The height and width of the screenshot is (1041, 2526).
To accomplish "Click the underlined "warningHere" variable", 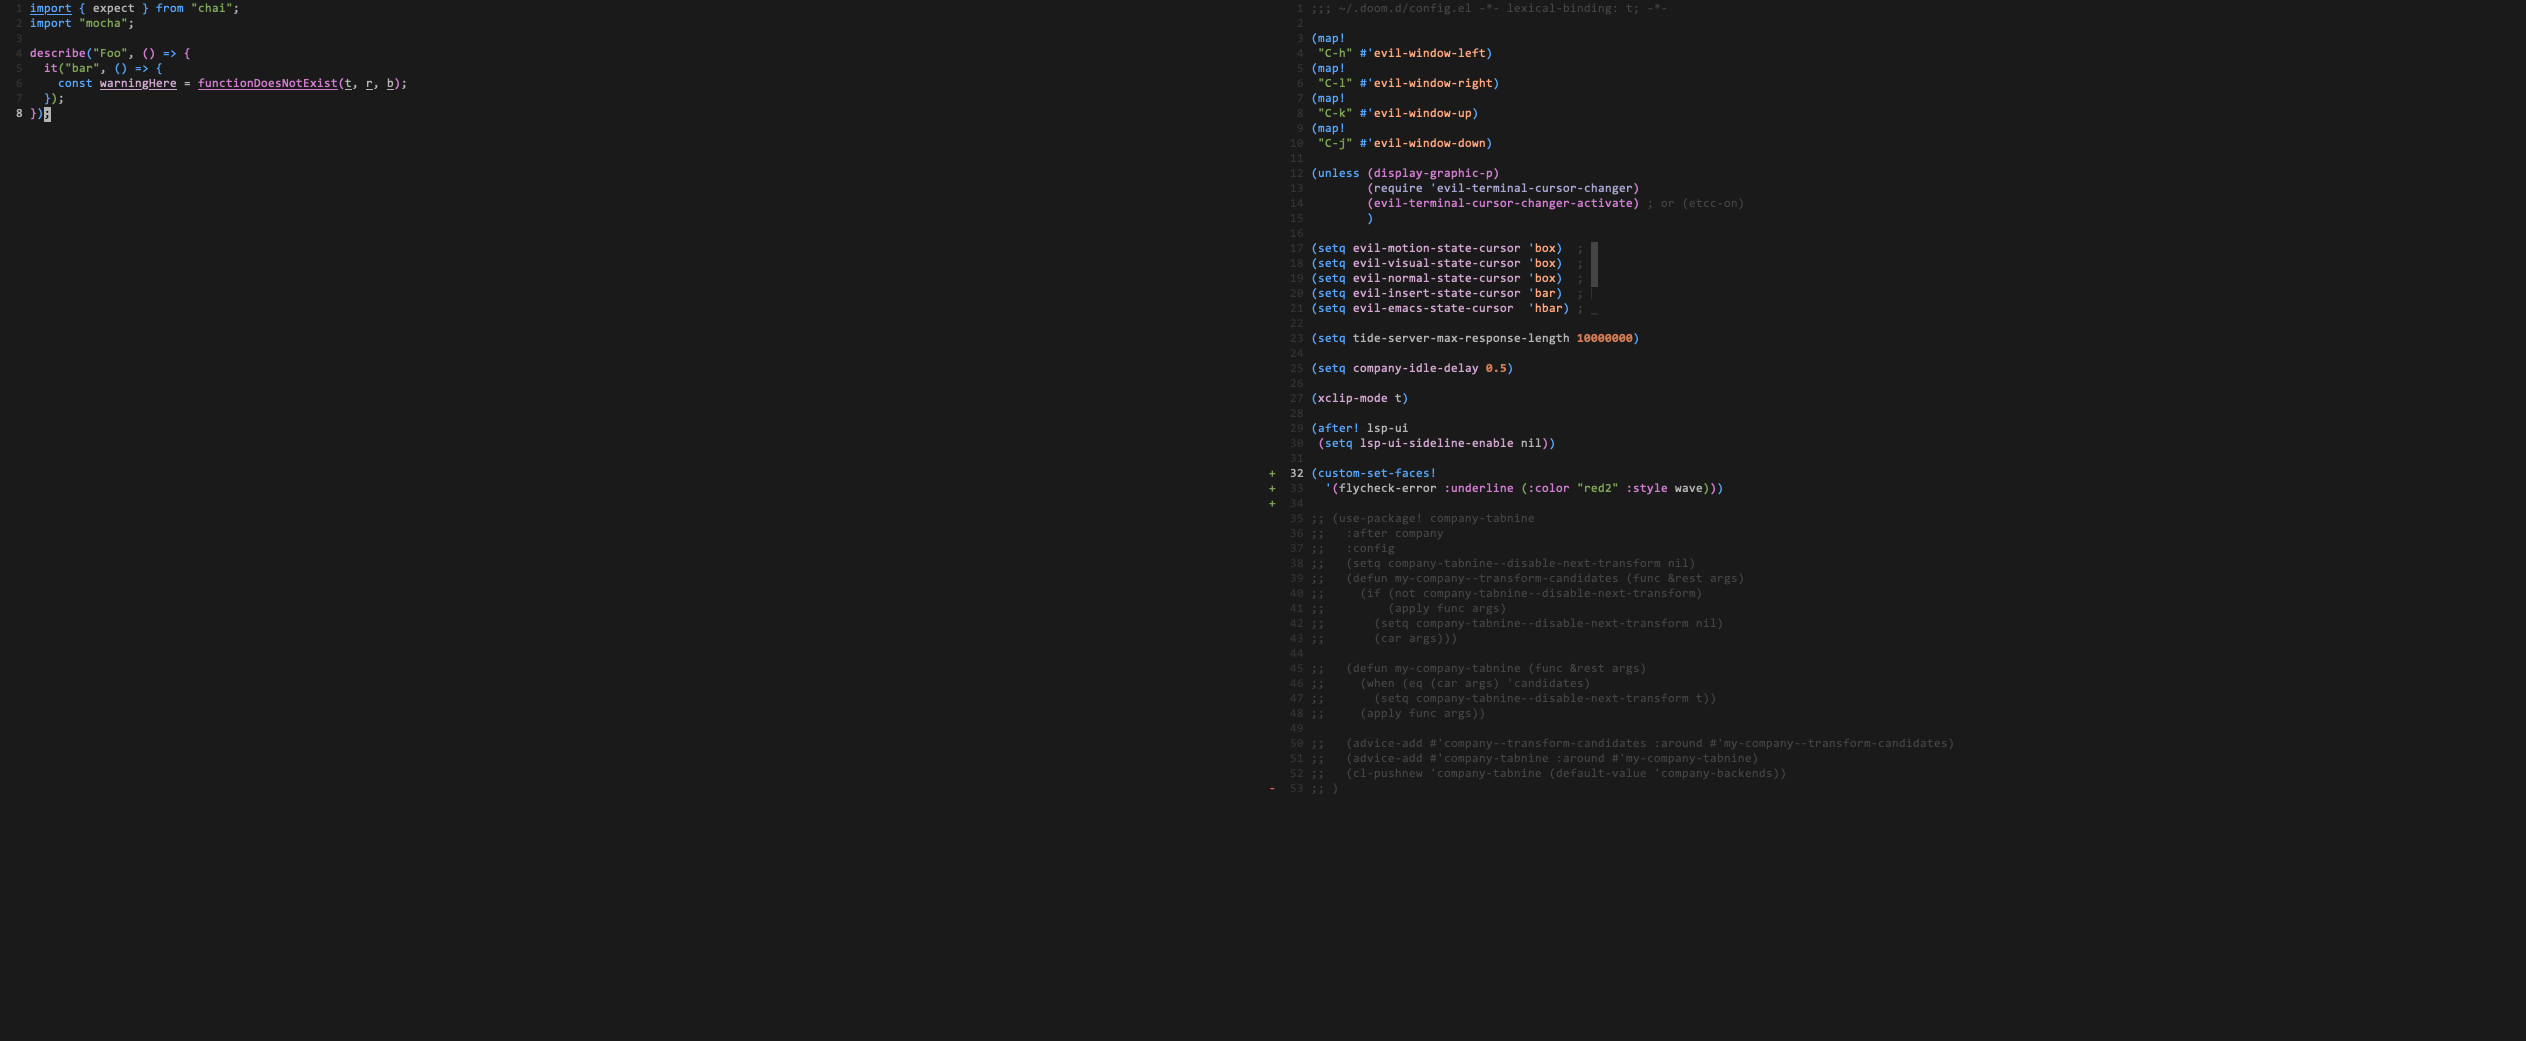I will 136,83.
